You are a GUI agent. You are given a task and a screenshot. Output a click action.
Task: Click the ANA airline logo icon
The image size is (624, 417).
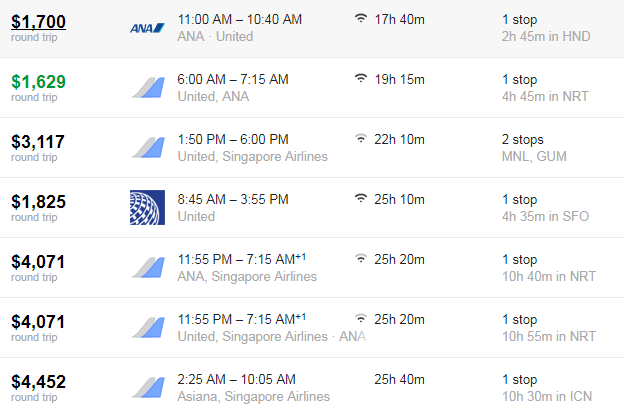[x=147, y=28]
